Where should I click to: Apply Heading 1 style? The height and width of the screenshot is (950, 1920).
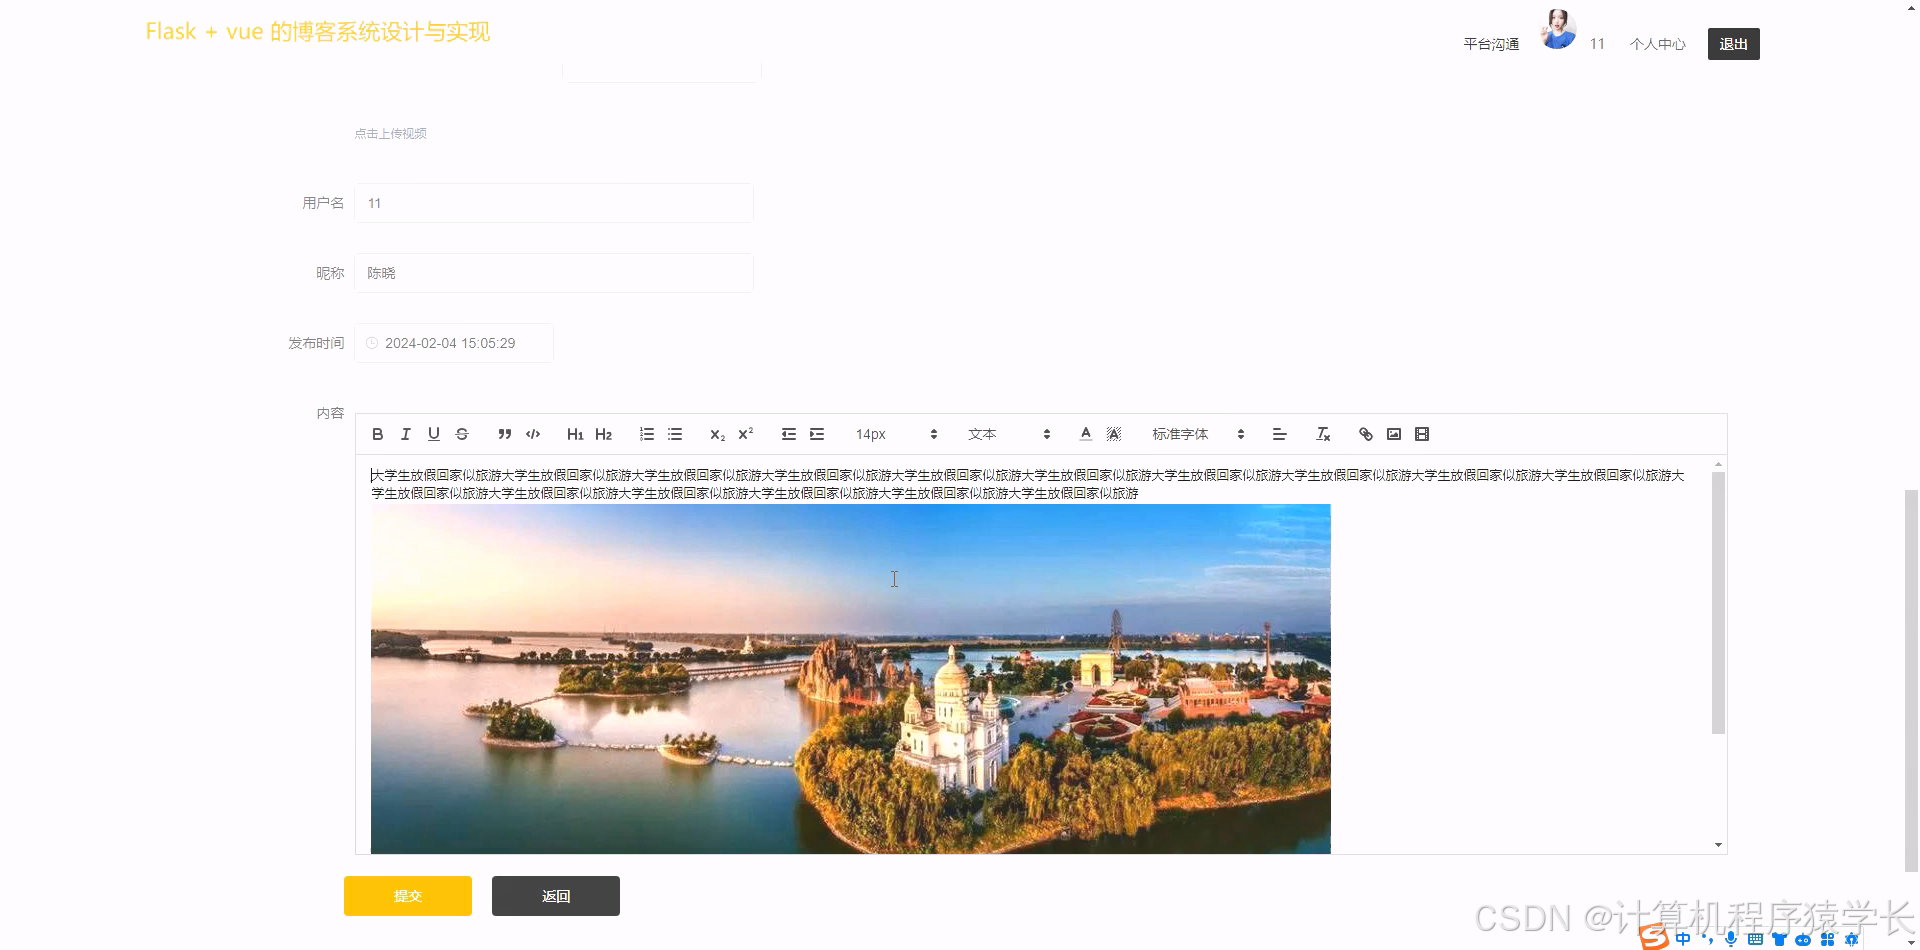(x=575, y=434)
